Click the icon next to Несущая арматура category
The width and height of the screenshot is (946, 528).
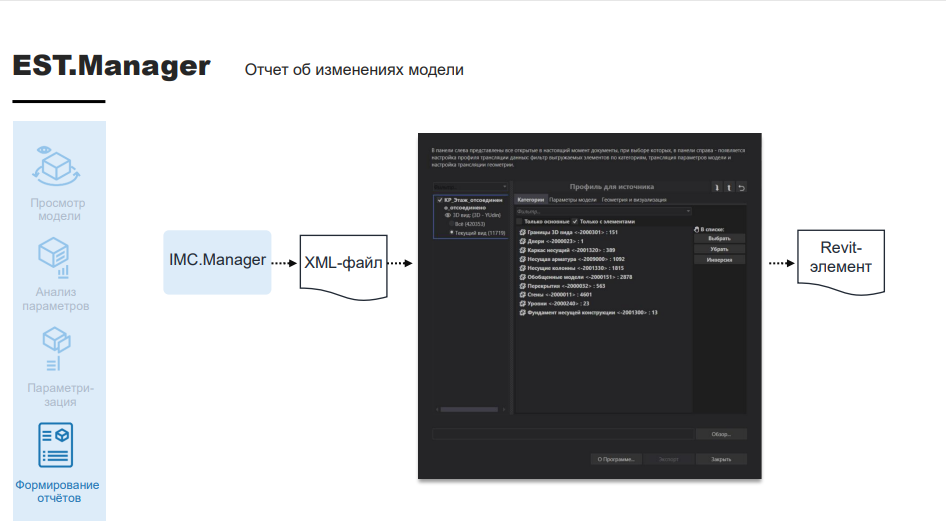pos(522,259)
